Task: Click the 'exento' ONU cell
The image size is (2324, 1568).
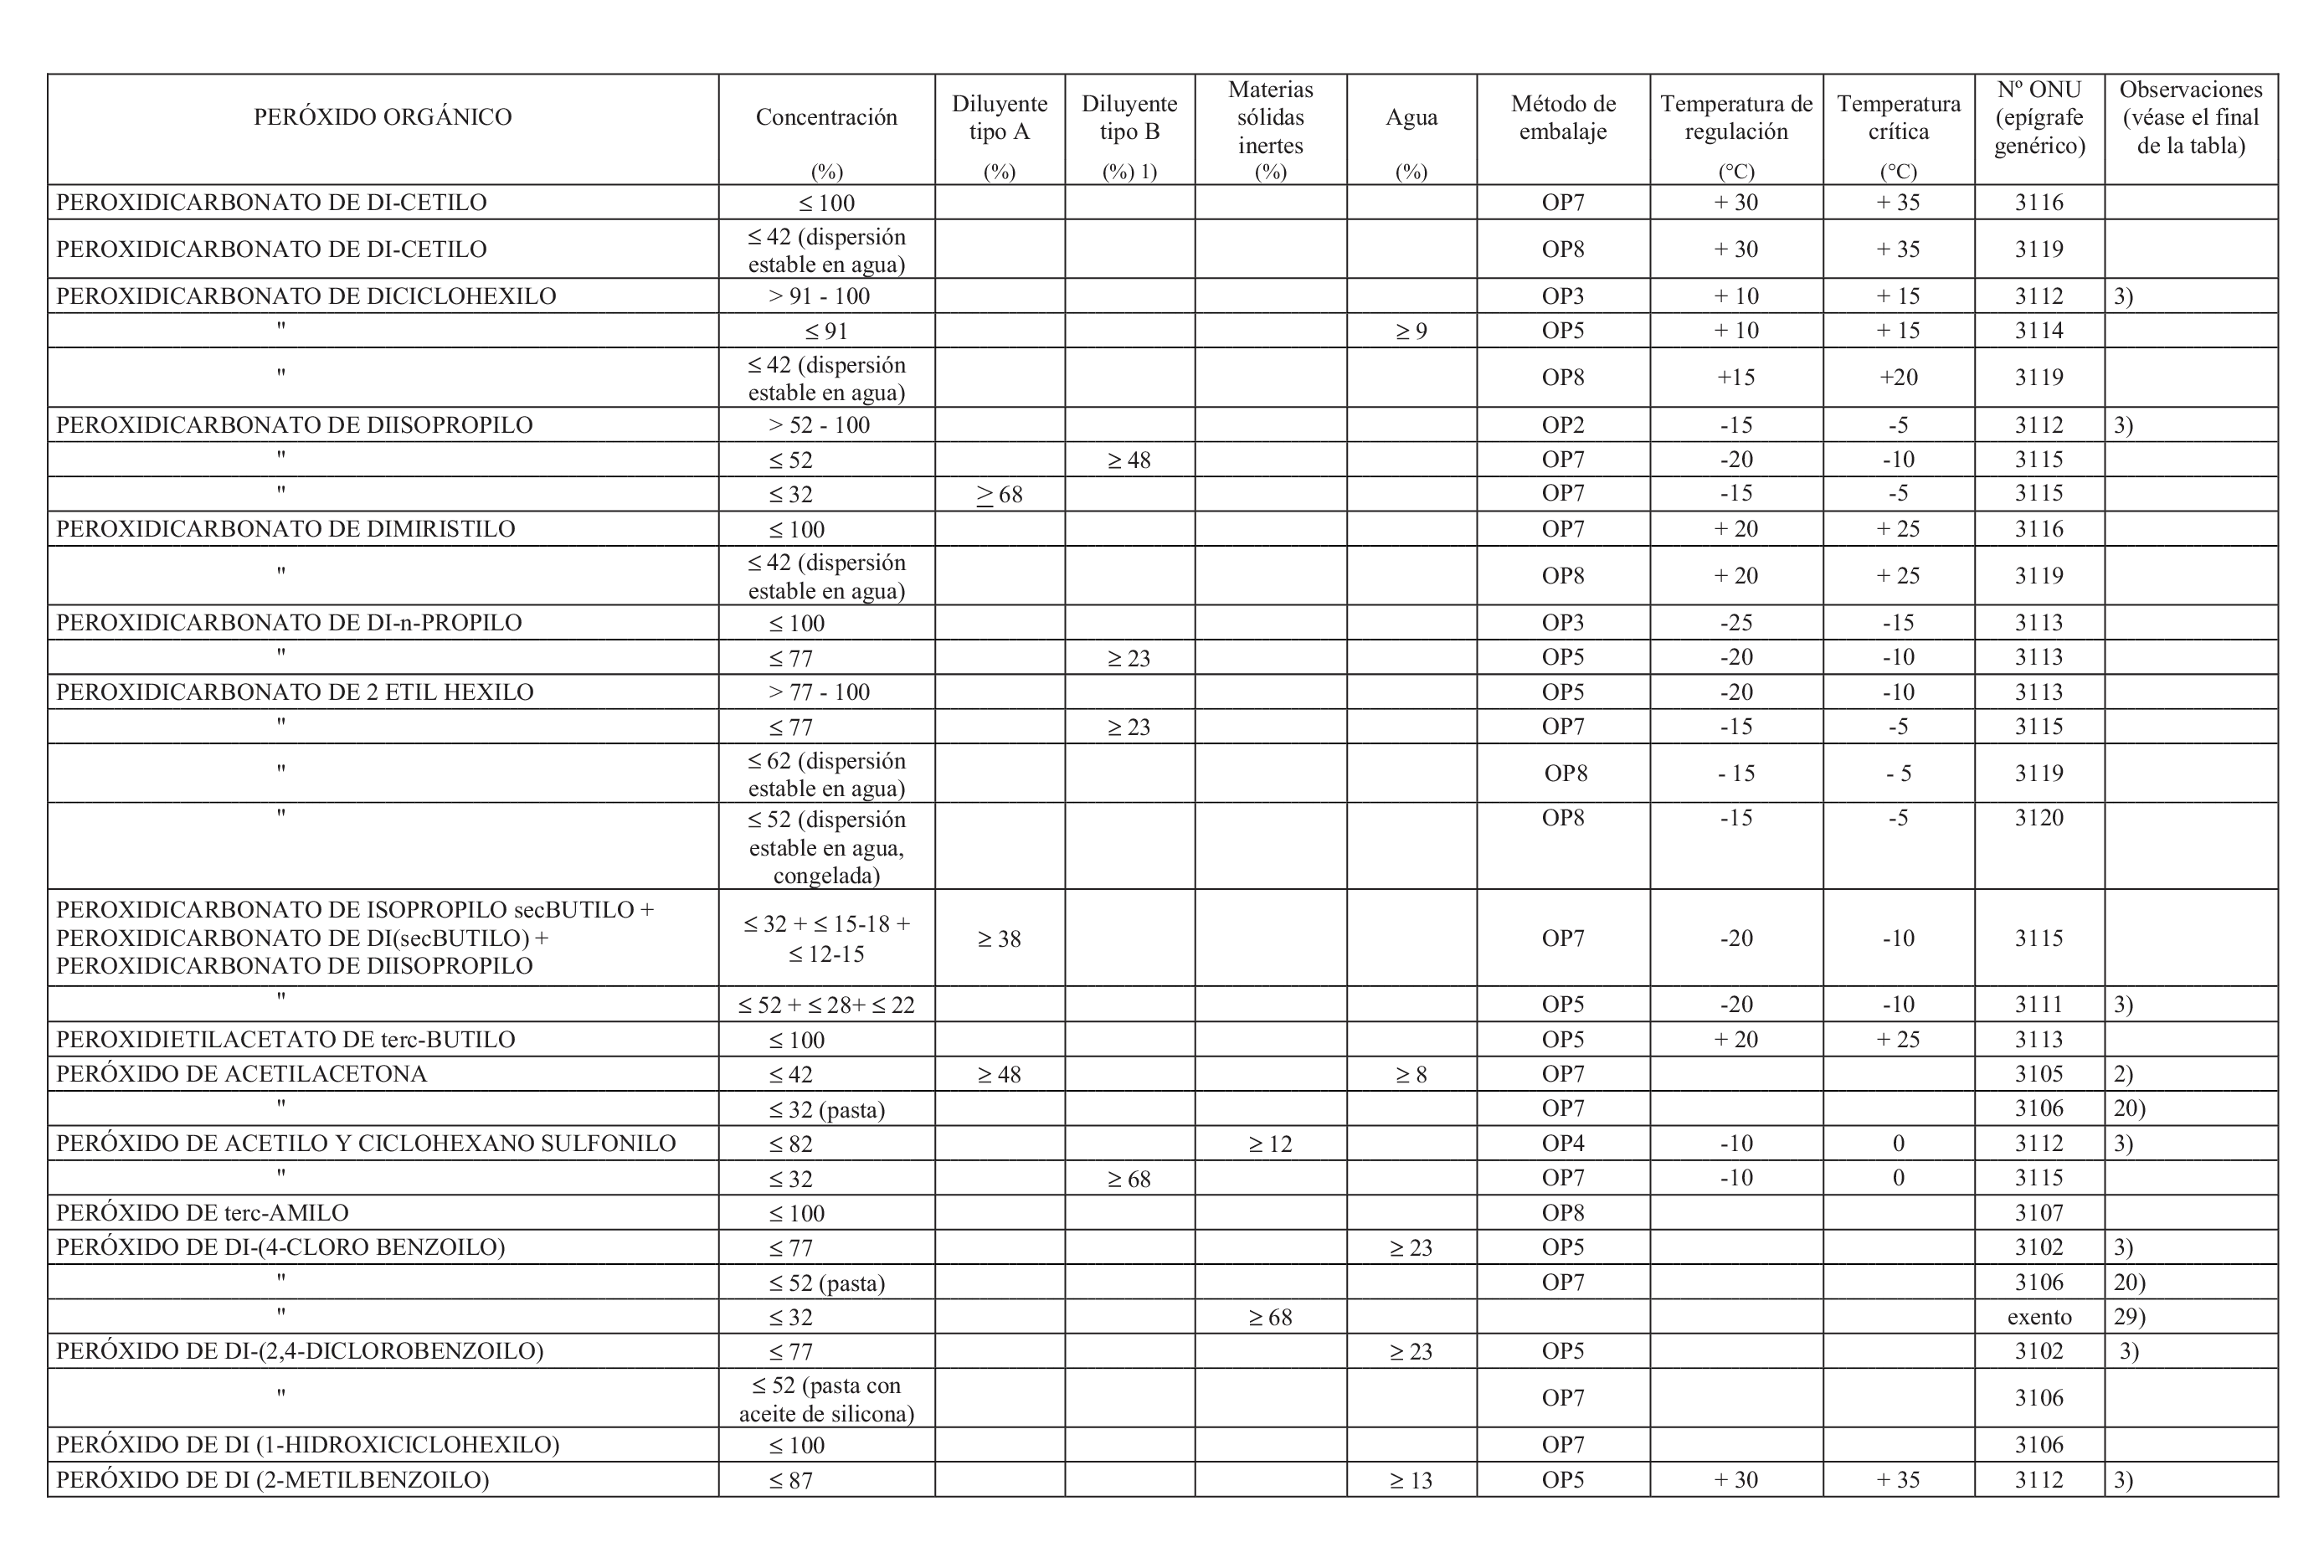Action: coord(2039,1317)
